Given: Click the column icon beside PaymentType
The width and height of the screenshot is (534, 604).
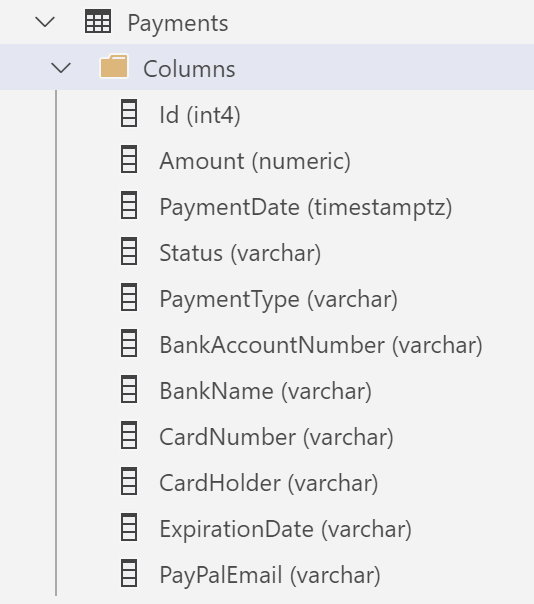Looking at the screenshot, I should pos(129,297).
